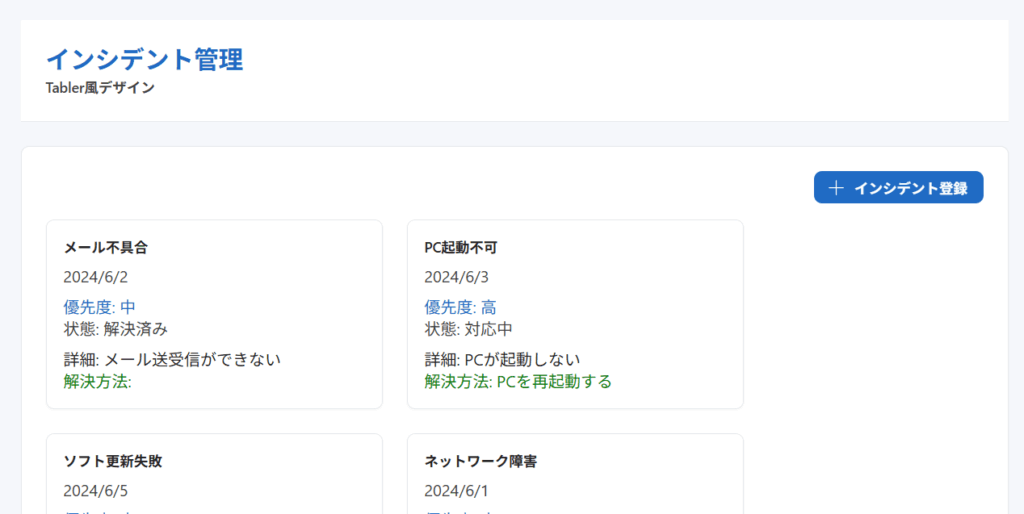Viewport: 1024px width, 514px height.
Task: Click the plus icon in the register button
Action: 837,188
